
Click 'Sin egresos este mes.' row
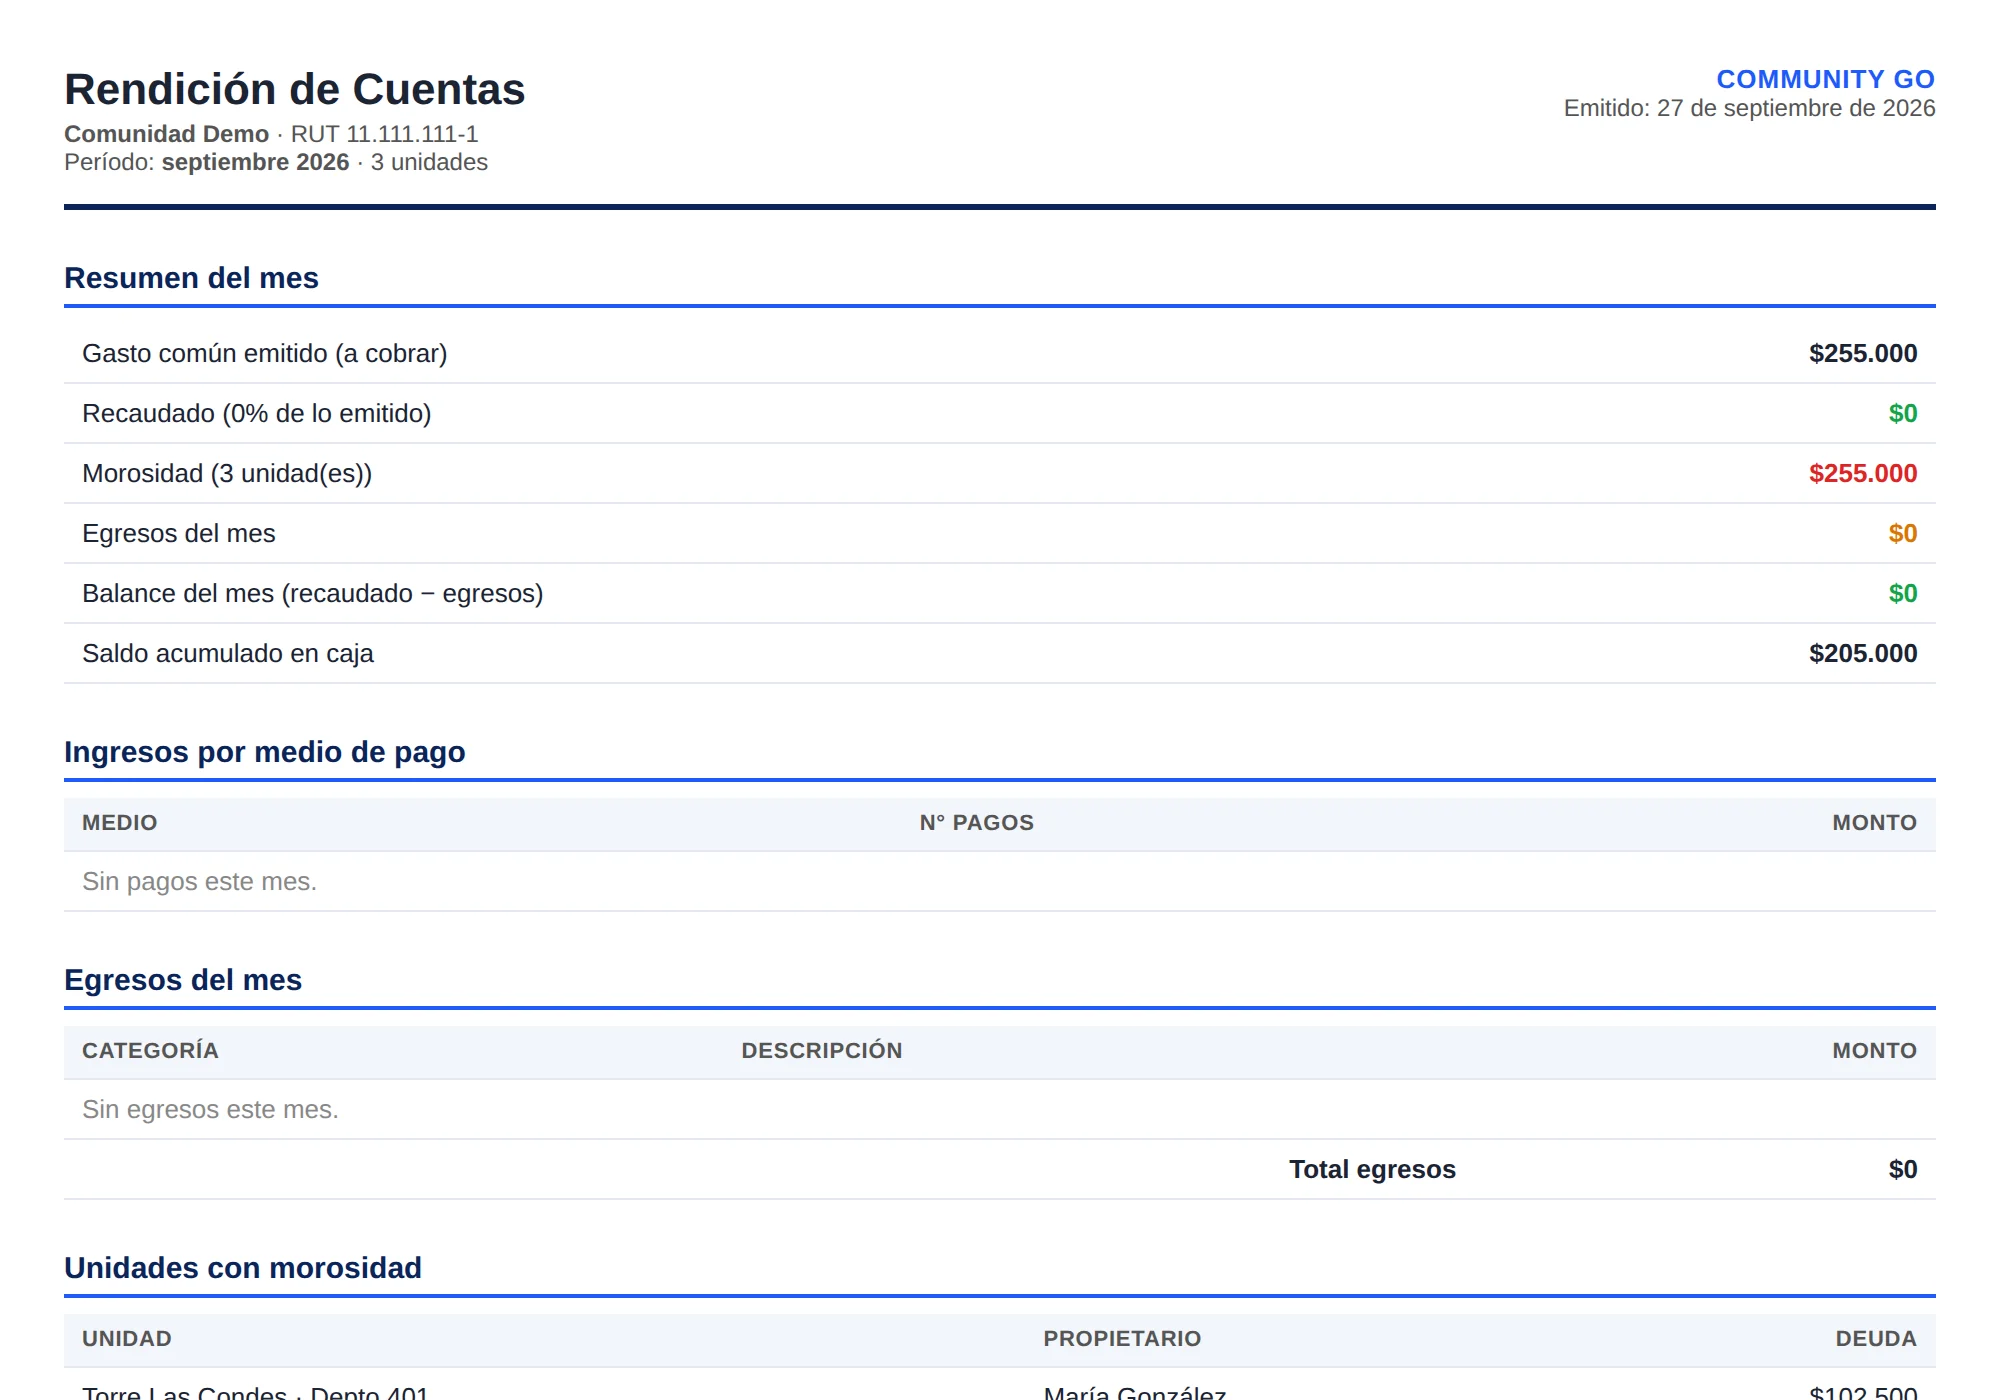(1000, 1109)
